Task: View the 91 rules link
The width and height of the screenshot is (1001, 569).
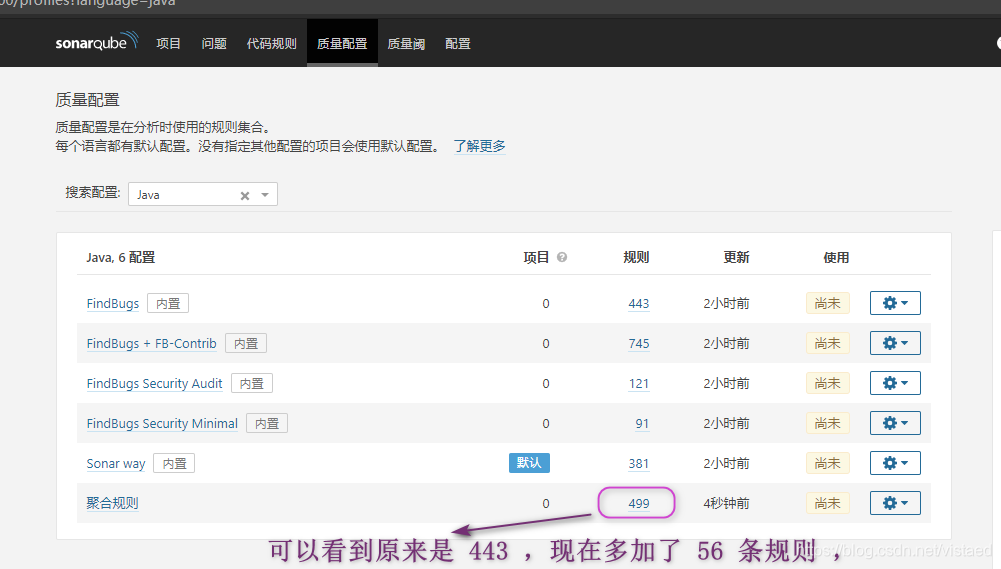Action: [x=642, y=423]
